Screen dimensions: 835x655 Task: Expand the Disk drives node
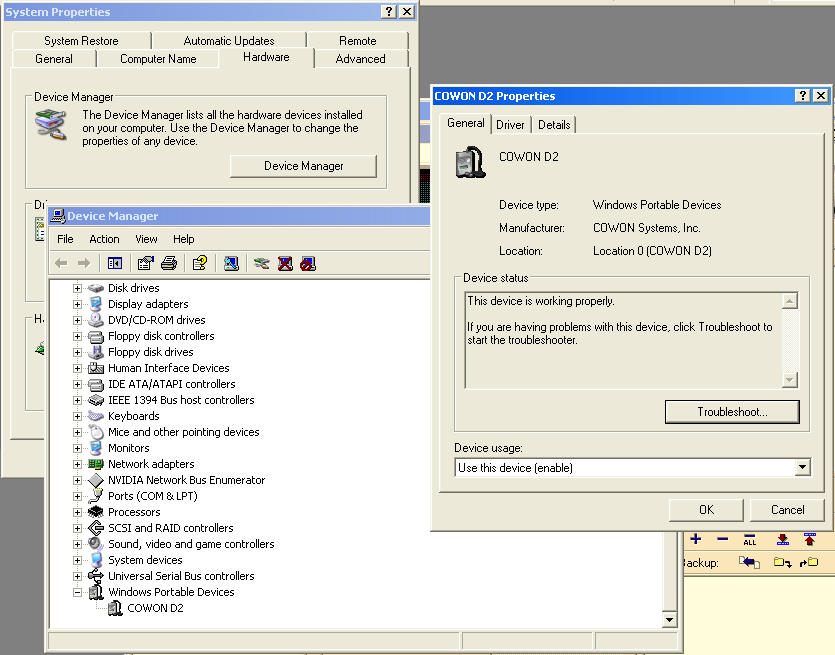pyautogui.click(x=77, y=288)
